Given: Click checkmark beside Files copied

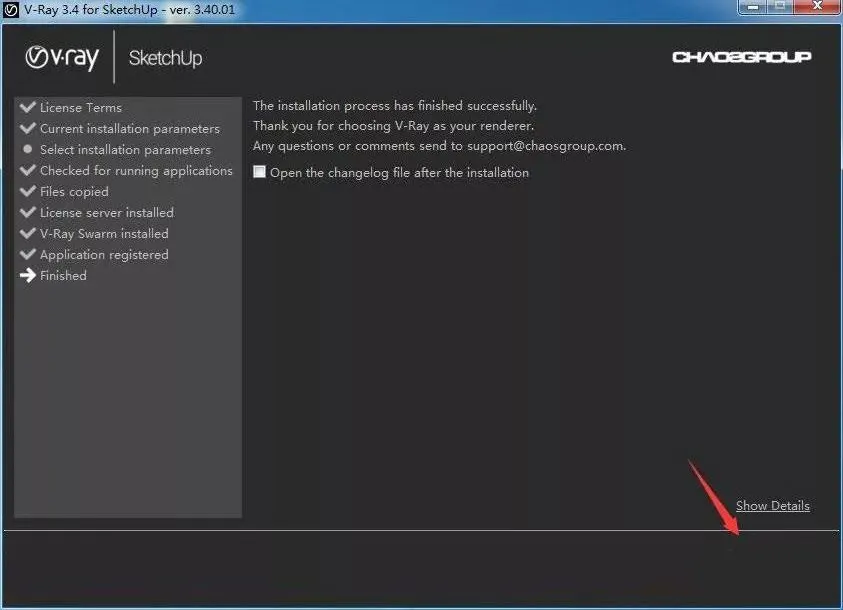Looking at the screenshot, I should pyautogui.click(x=27, y=191).
